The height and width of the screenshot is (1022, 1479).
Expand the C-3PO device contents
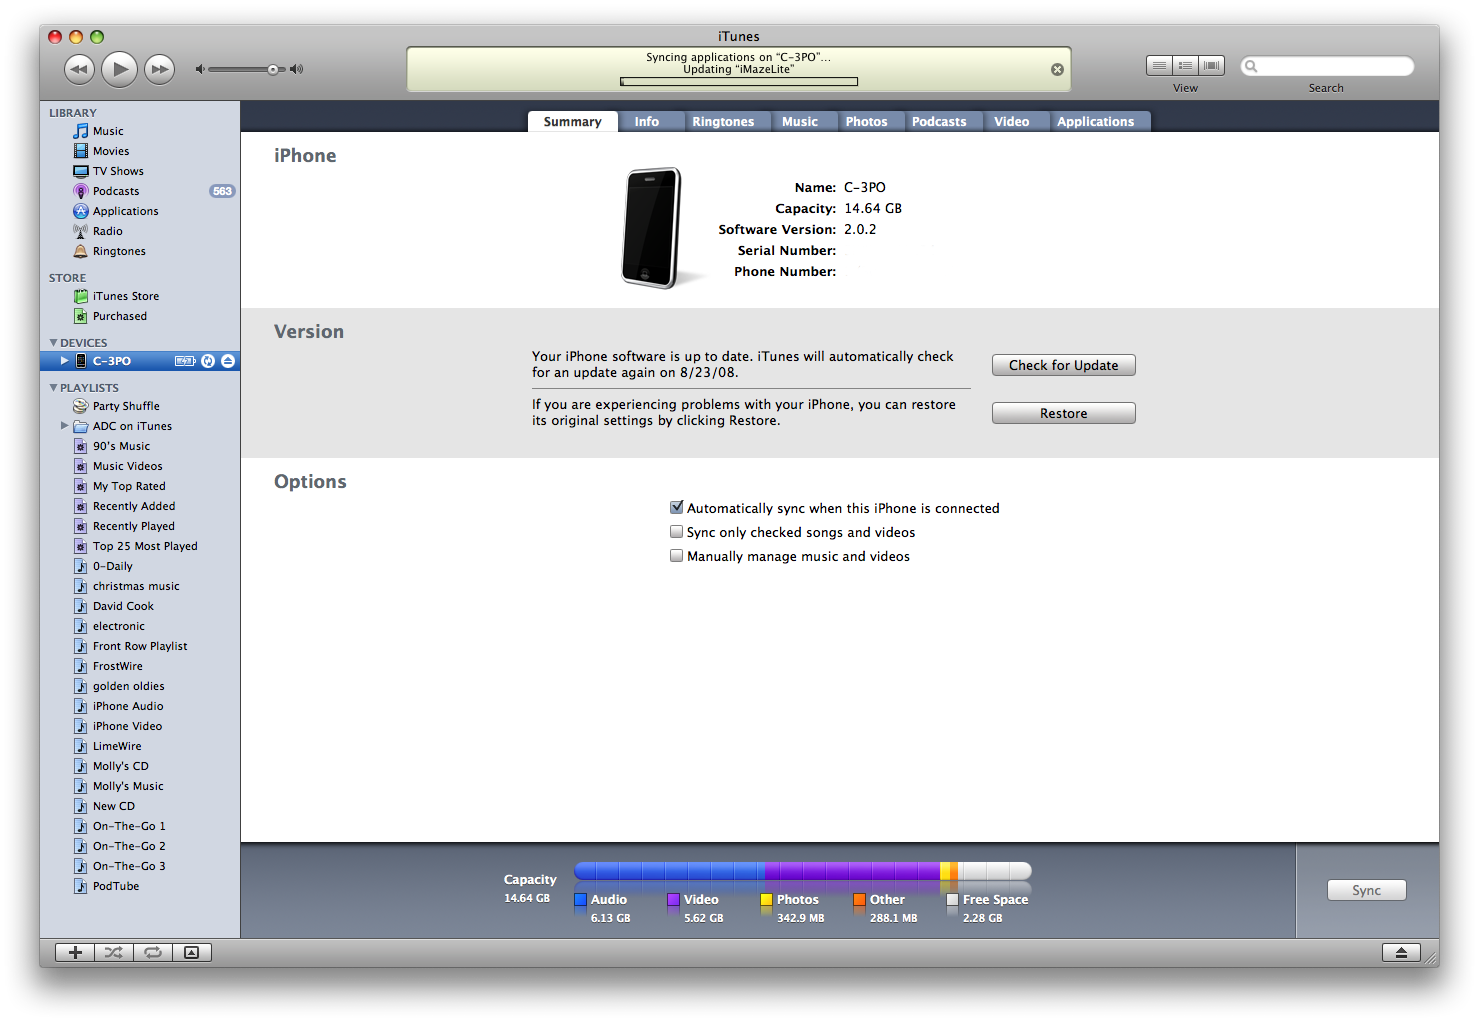[x=64, y=361]
